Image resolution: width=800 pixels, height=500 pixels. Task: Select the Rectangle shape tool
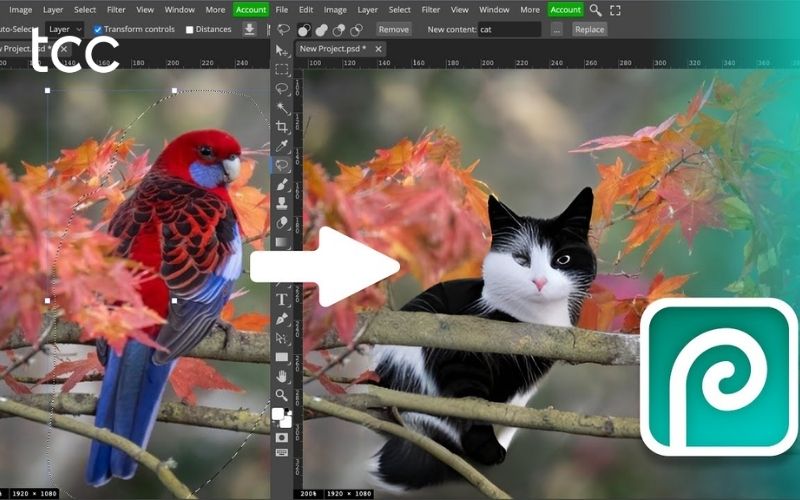282,357
